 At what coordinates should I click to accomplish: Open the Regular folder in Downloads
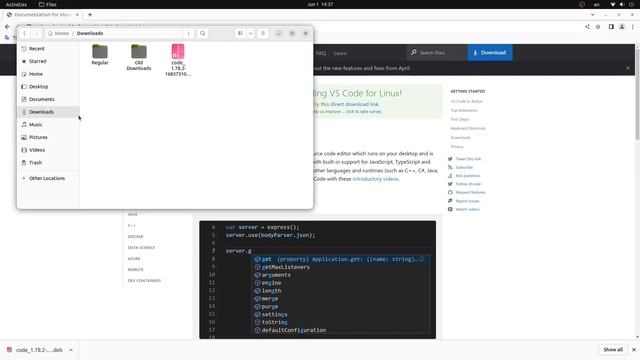point(100,54)
